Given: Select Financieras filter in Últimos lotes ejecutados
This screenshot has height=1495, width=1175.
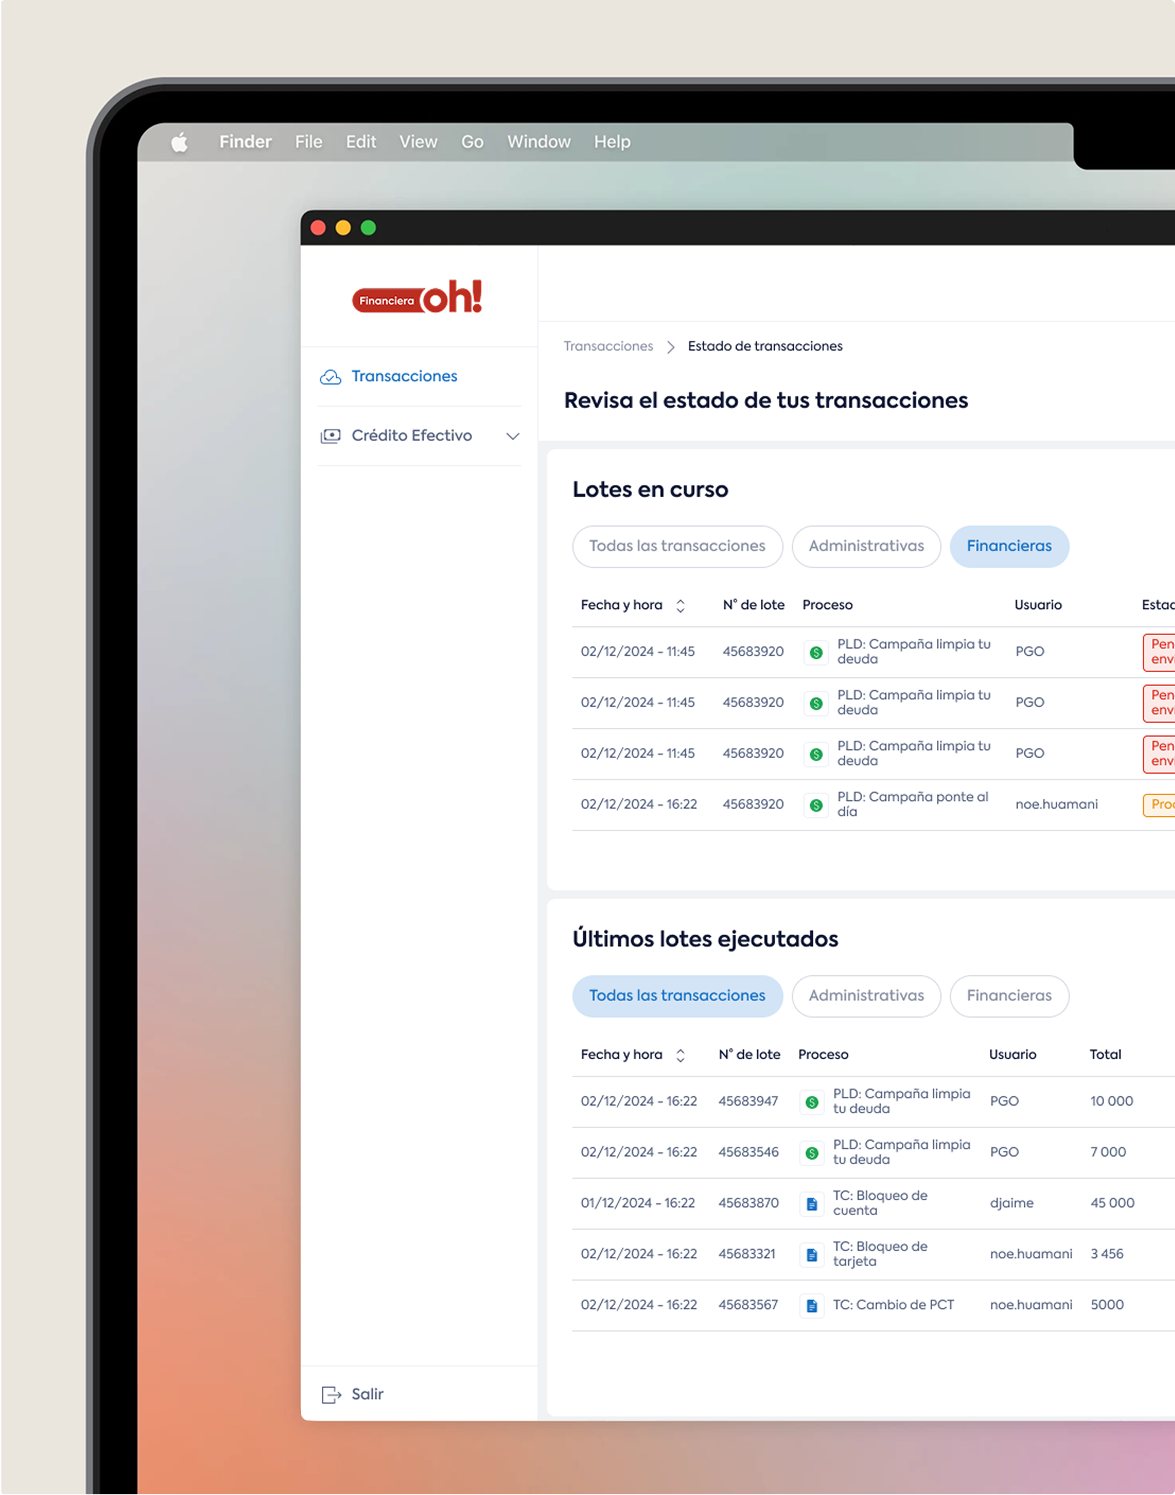Looking at the screenshot, I should coord(1009,996).
